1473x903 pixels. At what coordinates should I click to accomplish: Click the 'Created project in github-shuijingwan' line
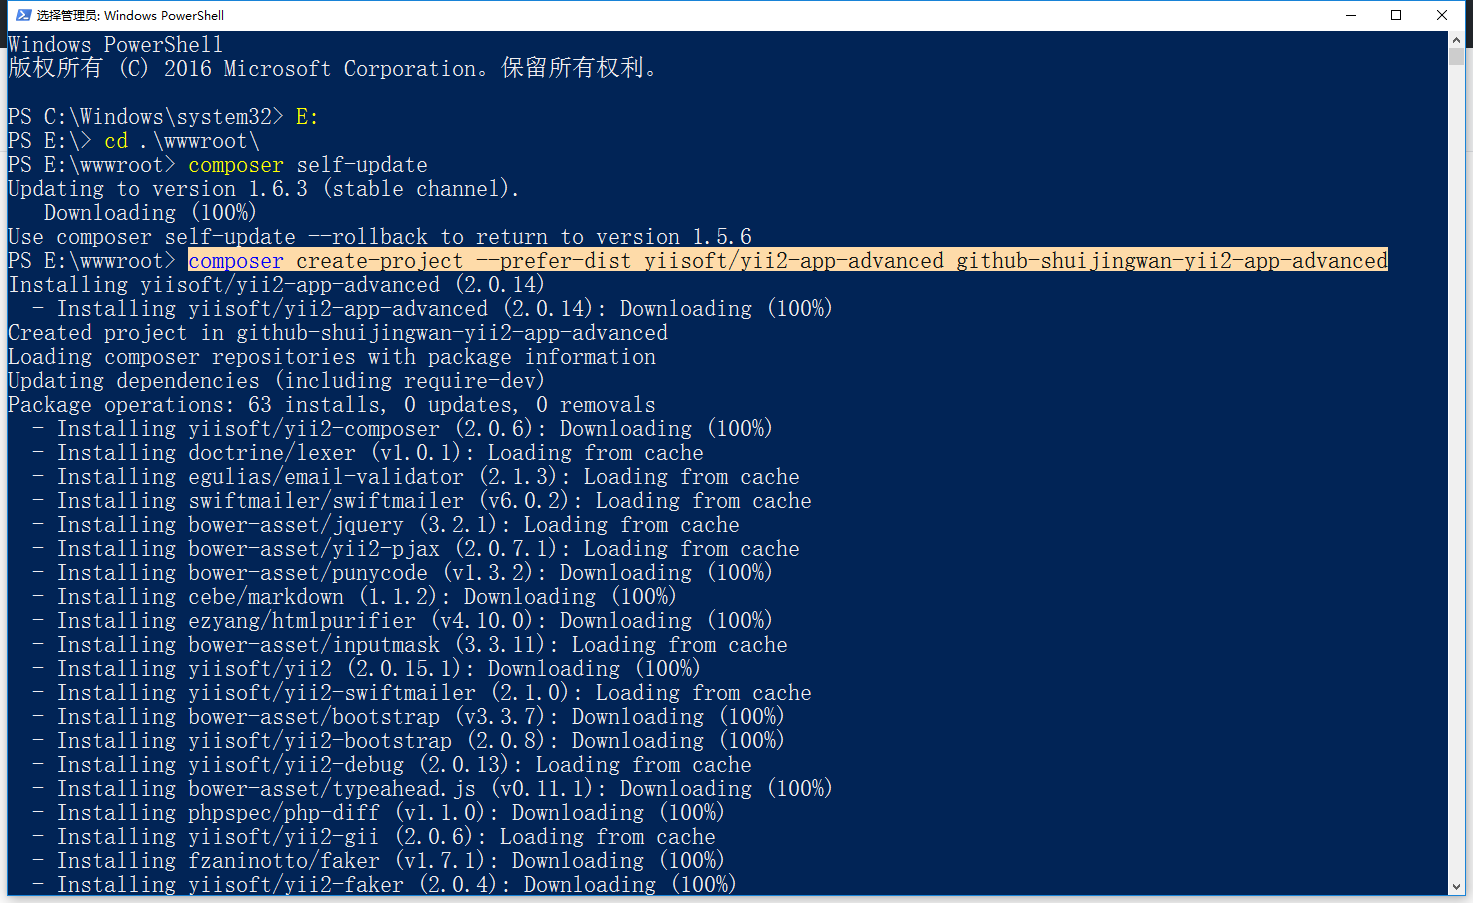pos(337,333)
